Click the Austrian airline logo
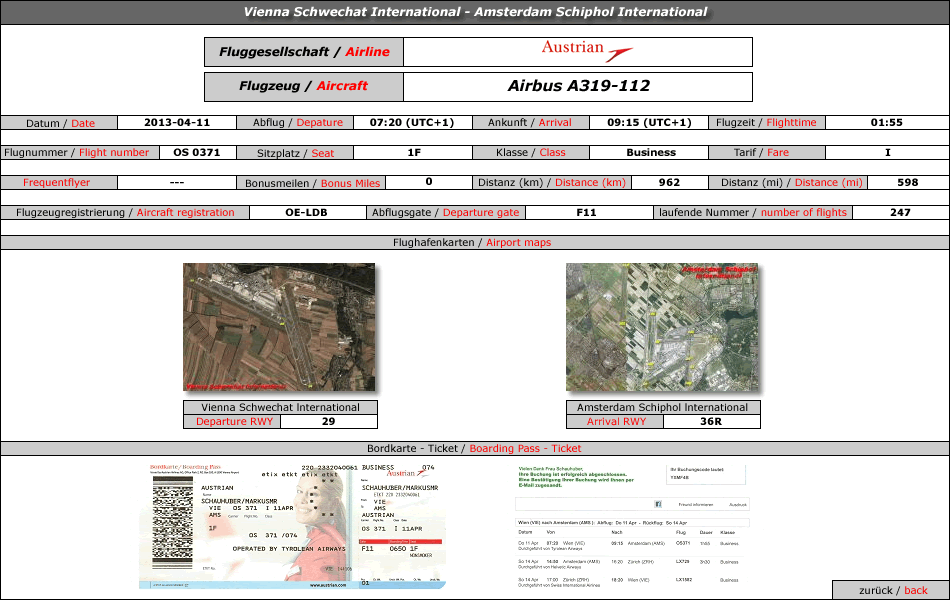Image resolution: width=950 pixels, height=600 pixels. click(586, 51)
